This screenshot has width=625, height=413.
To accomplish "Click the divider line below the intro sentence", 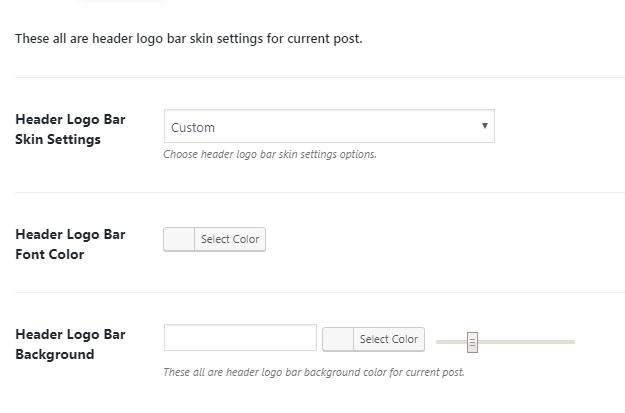I will click(320, 77).
